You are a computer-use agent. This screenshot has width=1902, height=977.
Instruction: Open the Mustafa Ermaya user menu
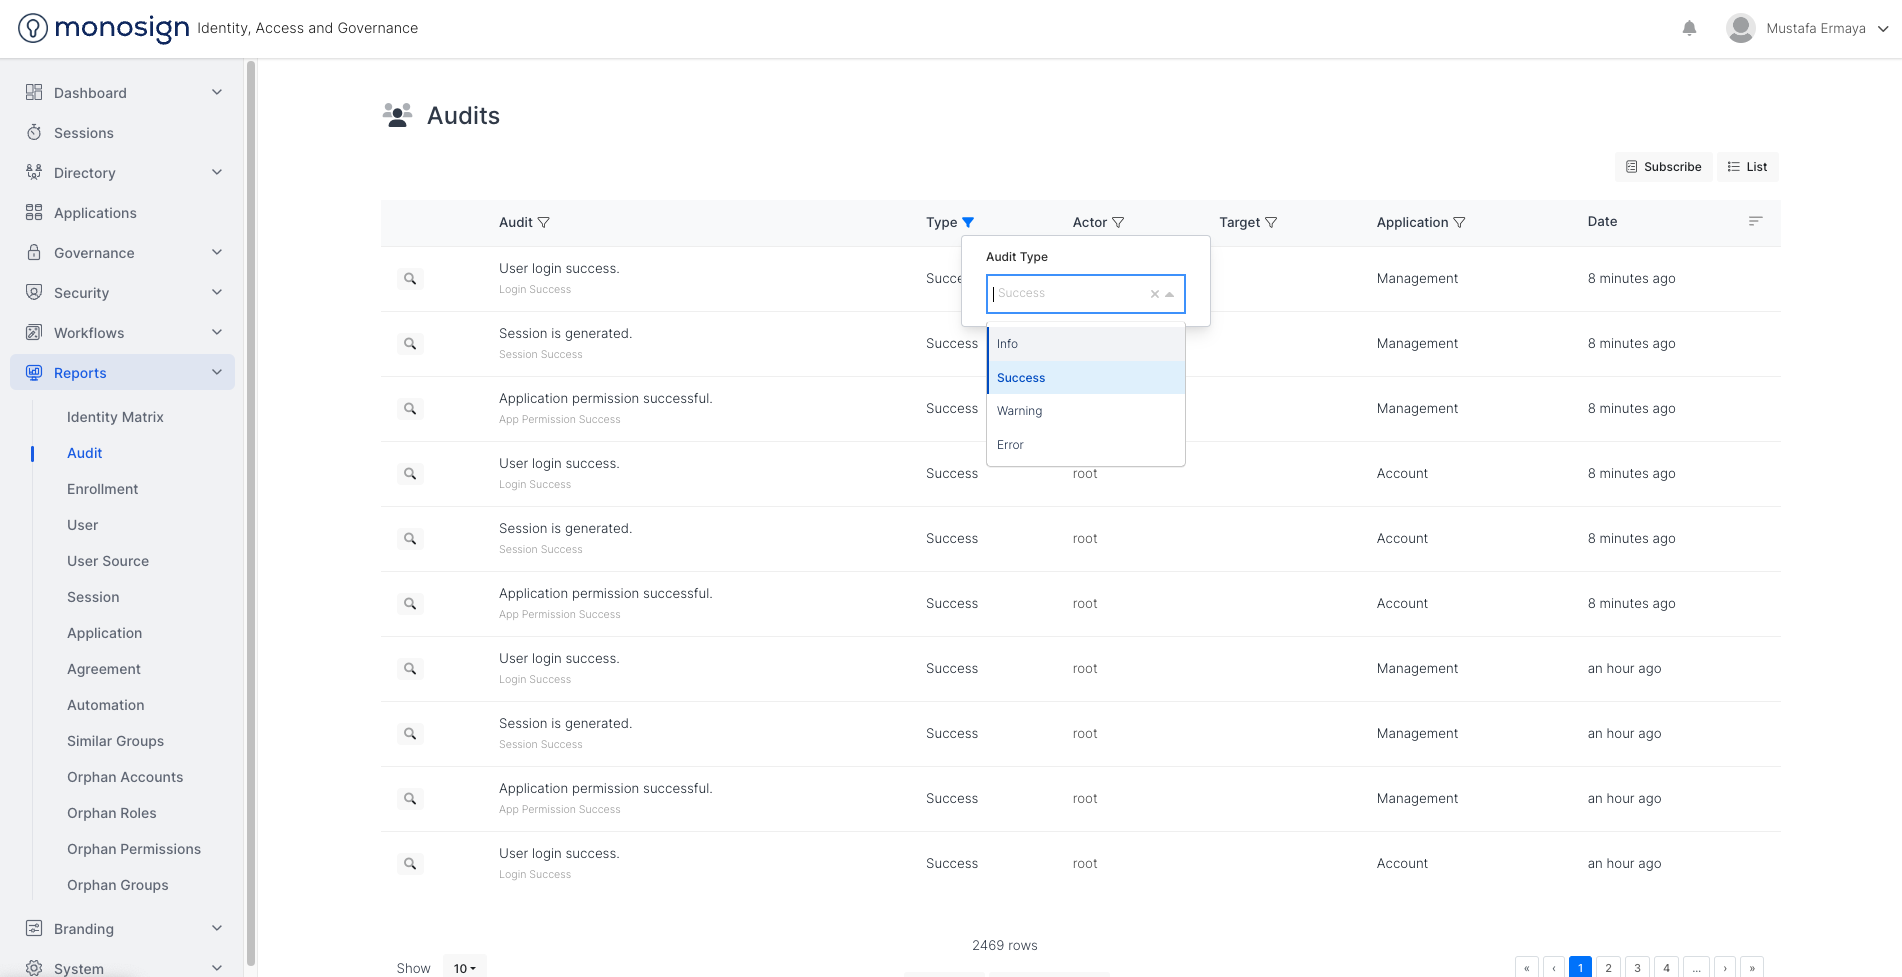pos(1815,28)
